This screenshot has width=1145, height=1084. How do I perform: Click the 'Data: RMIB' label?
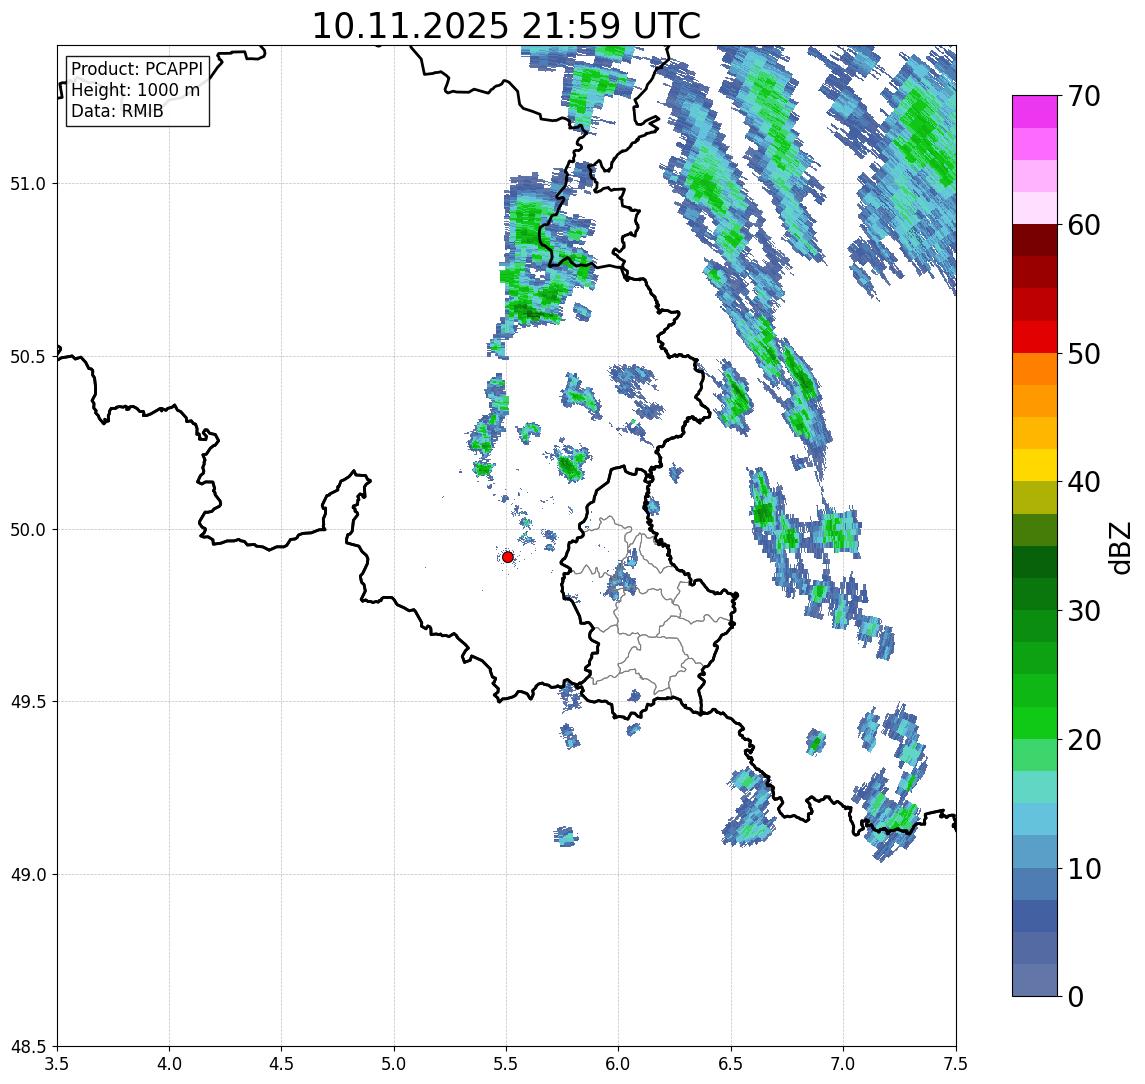tap(117, 111)
